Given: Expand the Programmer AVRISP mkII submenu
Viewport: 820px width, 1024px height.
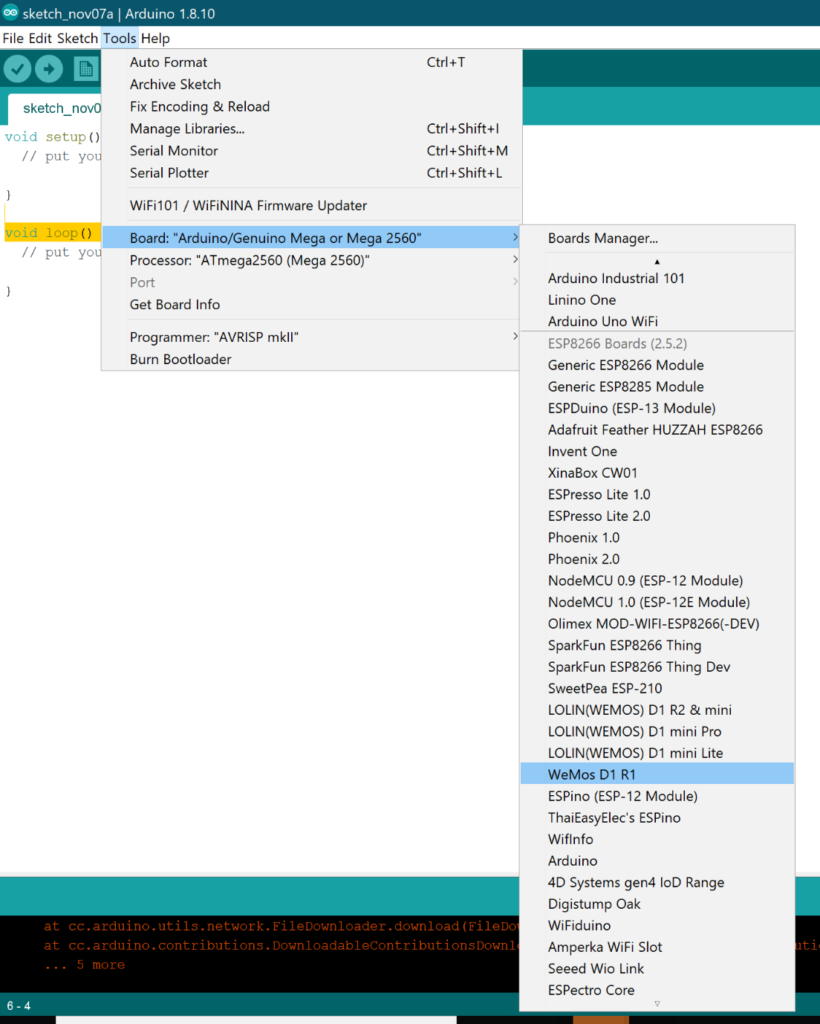Looking at the screenshot, I should (312, 337).
